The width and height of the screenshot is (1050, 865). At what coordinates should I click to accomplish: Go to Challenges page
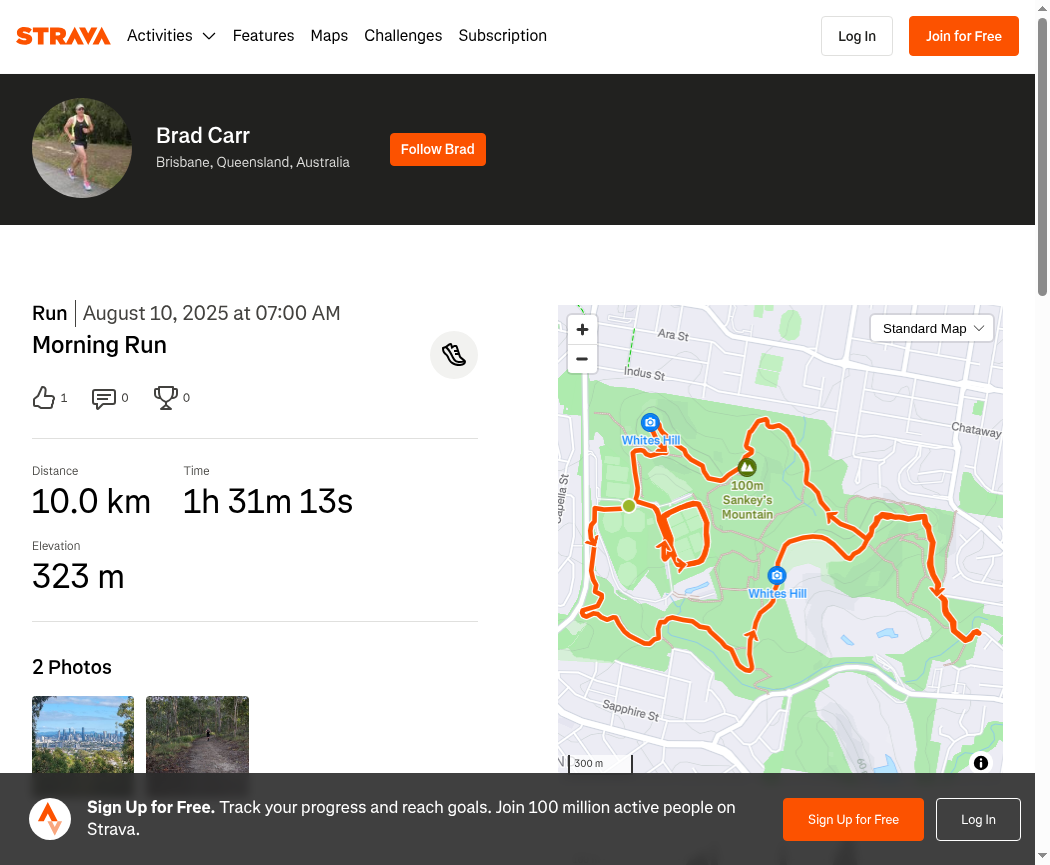click(403, 36)
